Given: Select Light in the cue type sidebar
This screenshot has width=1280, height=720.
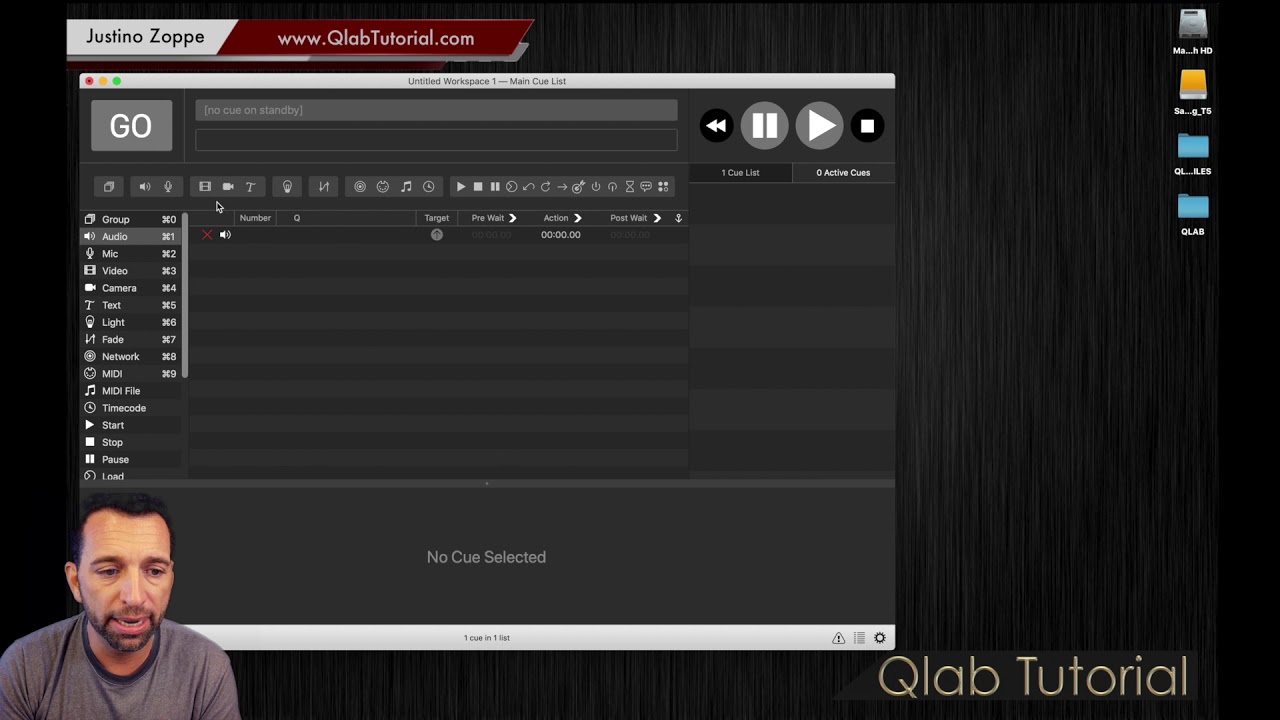Looking at the screenshot, I should [130, 323].
